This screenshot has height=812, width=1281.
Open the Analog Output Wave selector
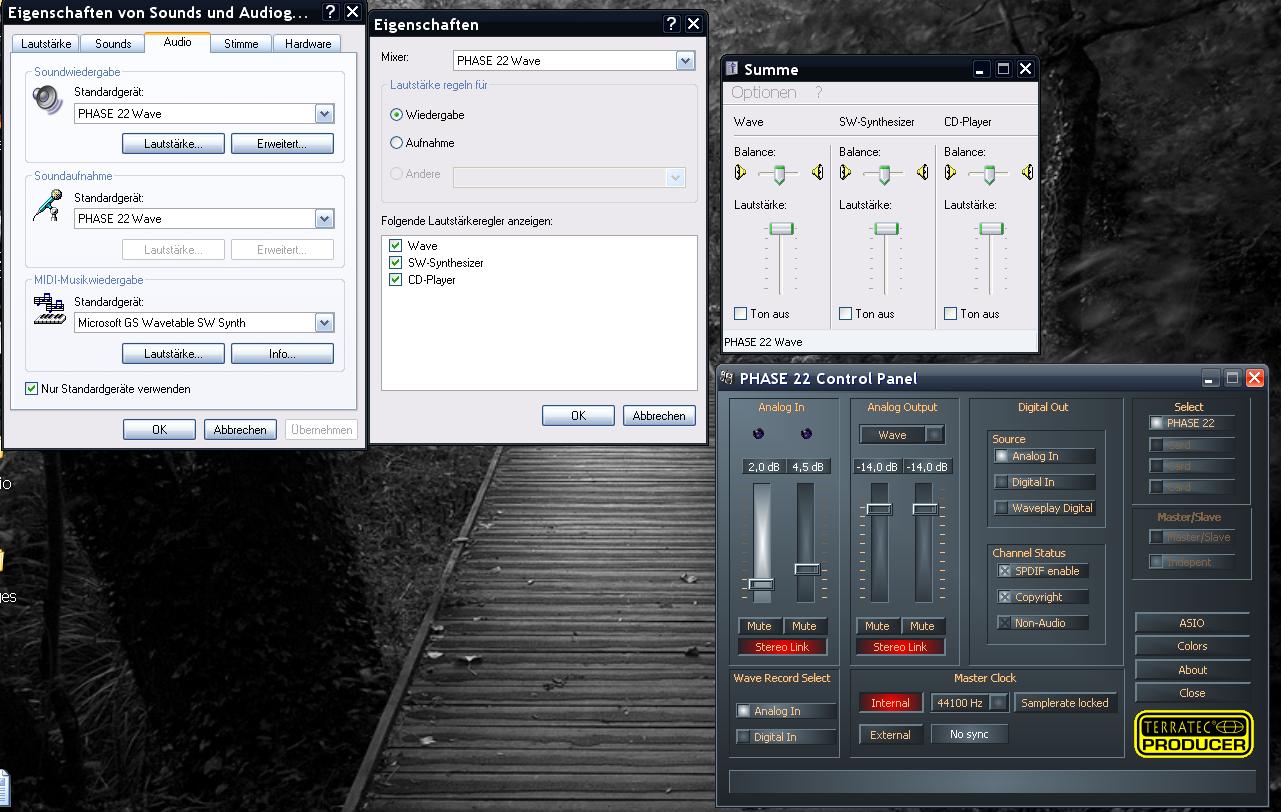902,435
